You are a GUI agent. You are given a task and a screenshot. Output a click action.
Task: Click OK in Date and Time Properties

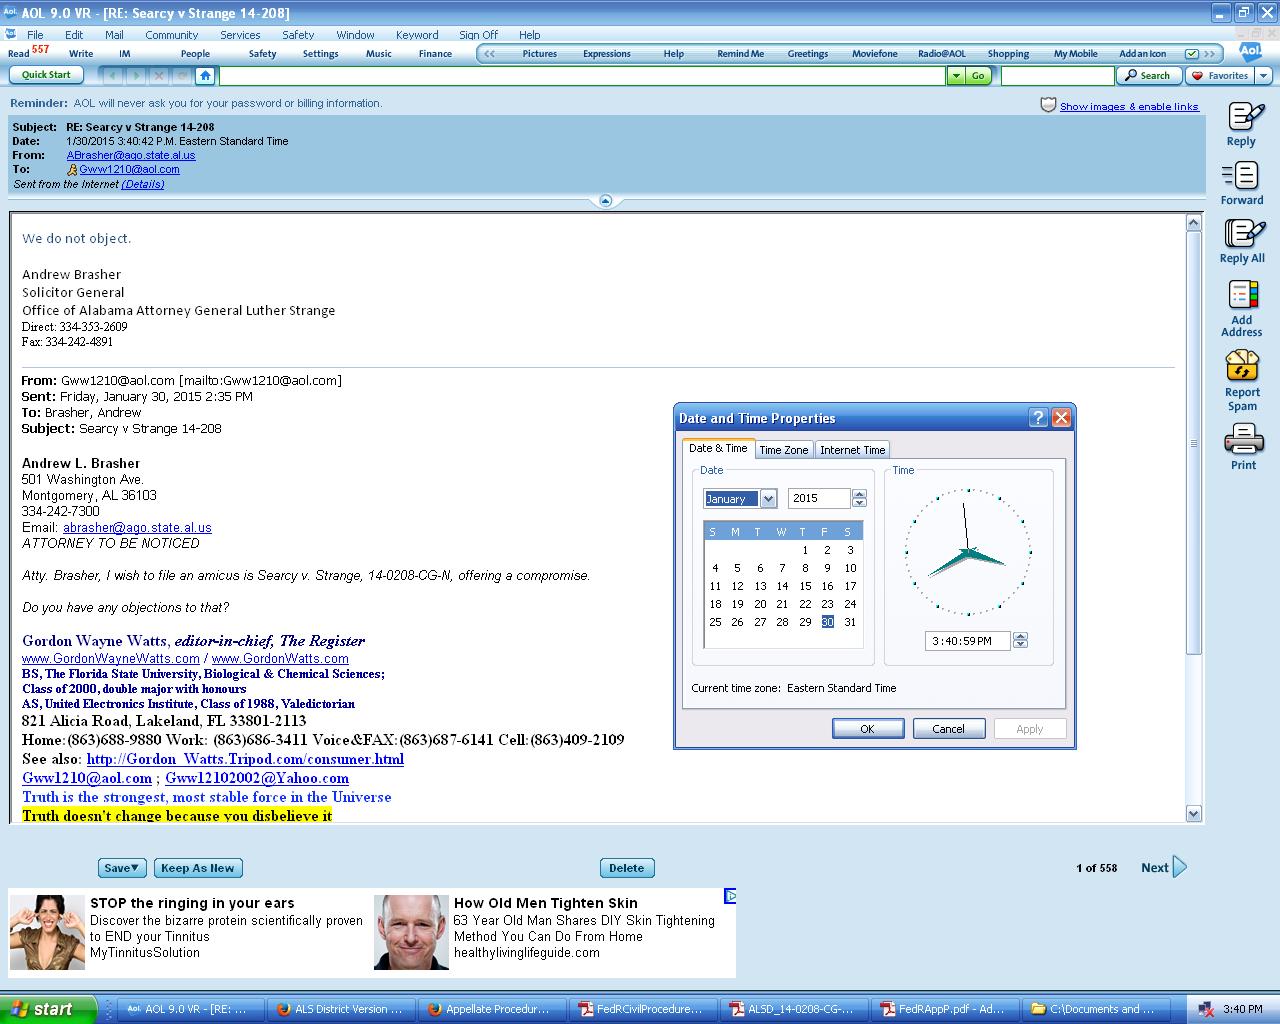868,729
